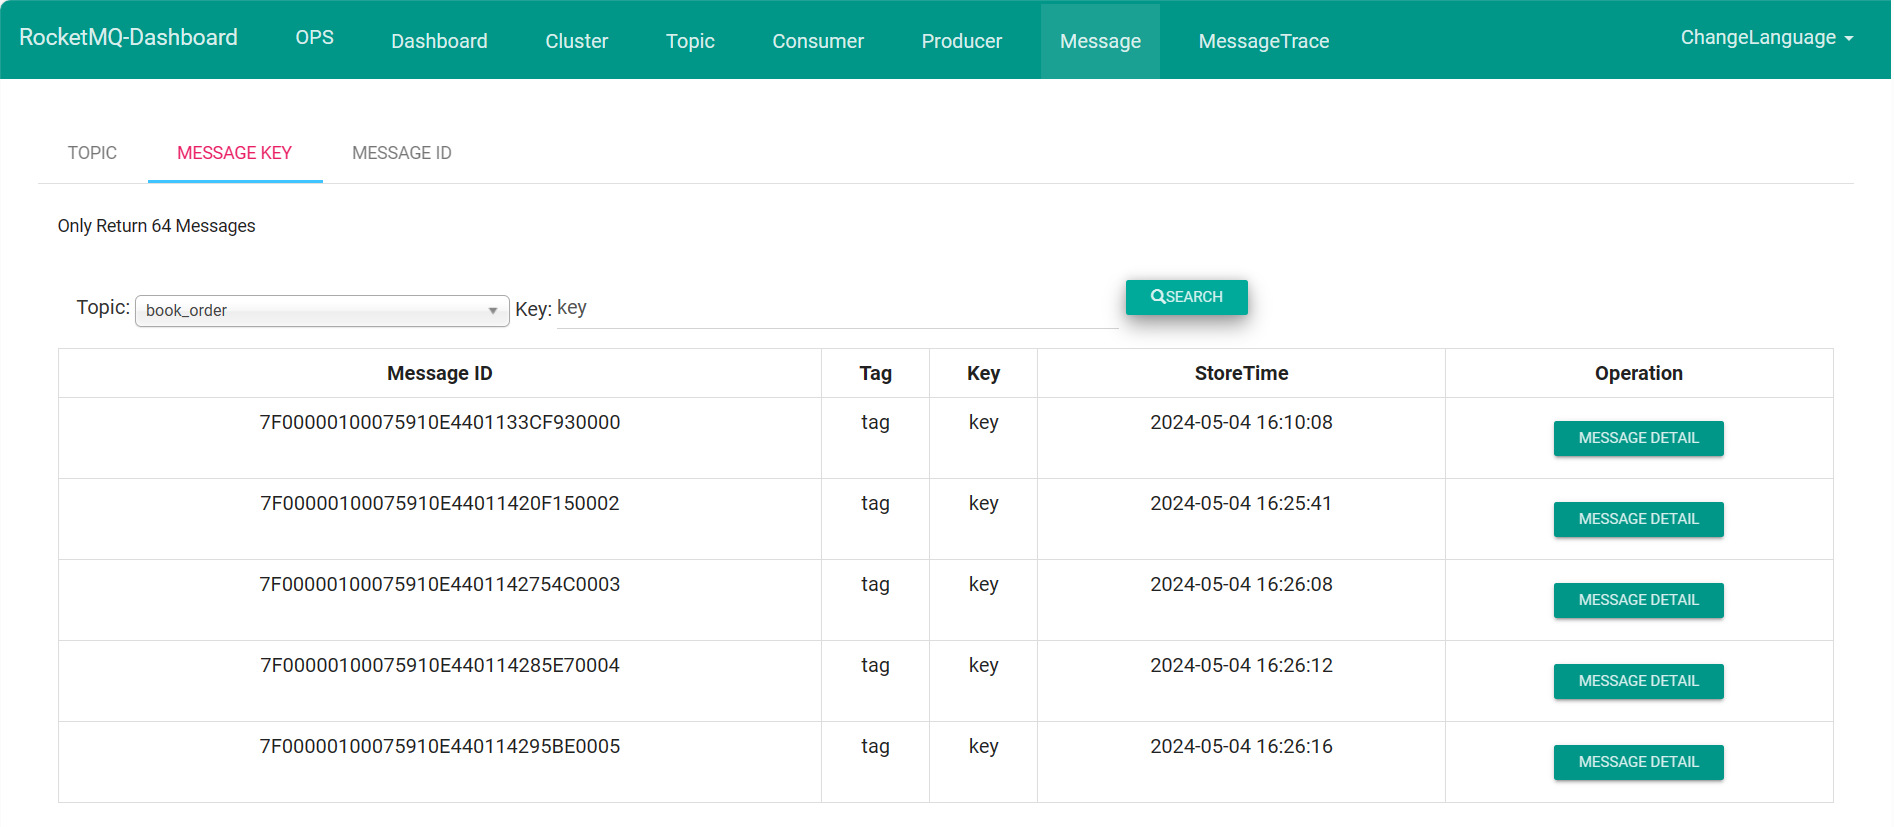This screenshot has width=1894, height=827.
Task: Click the Search button with magnifier icon
Action: click(x=1186, y=297)
